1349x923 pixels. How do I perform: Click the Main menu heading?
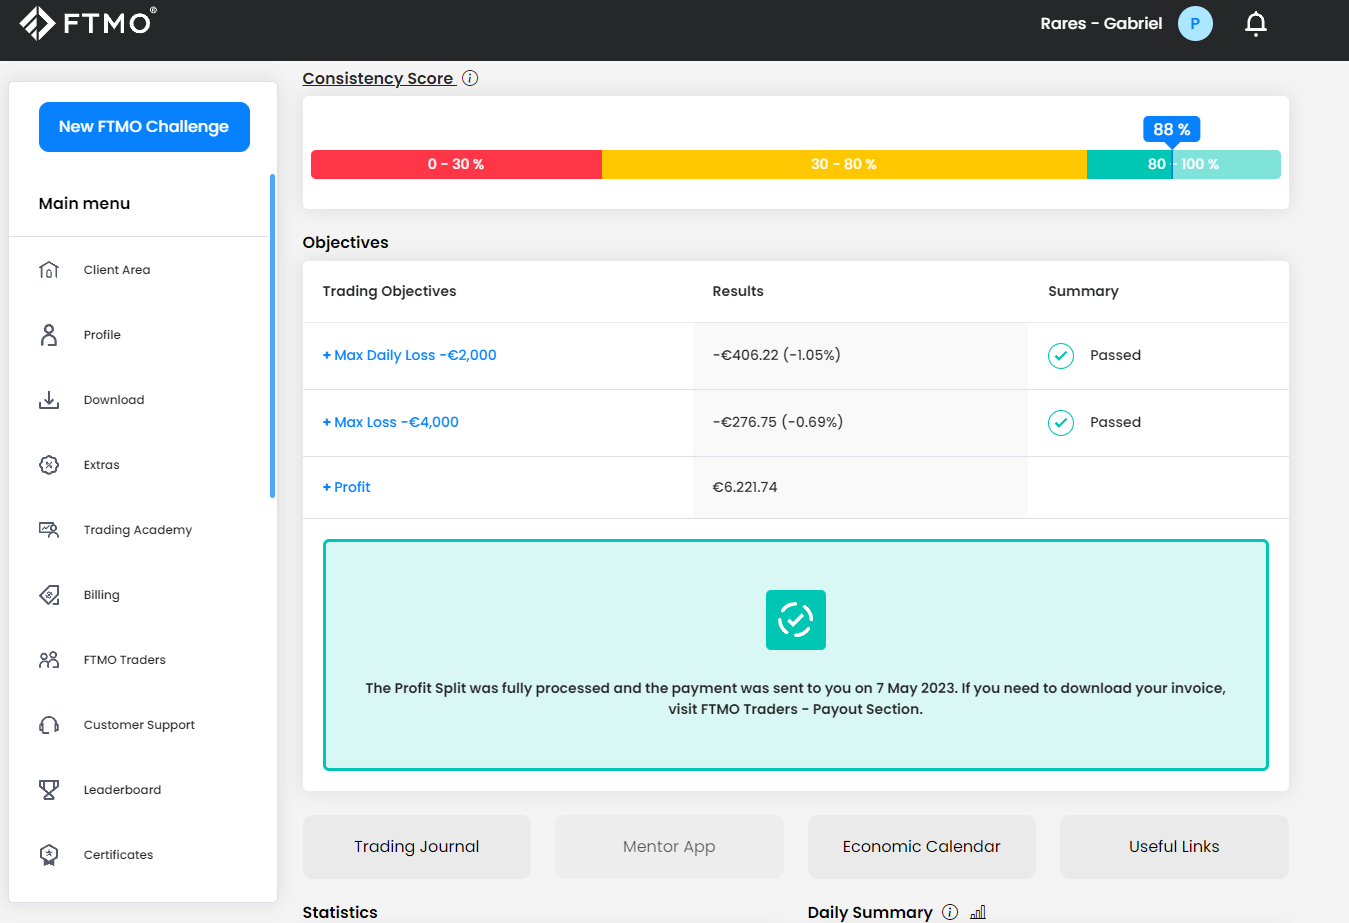point(84,203)
